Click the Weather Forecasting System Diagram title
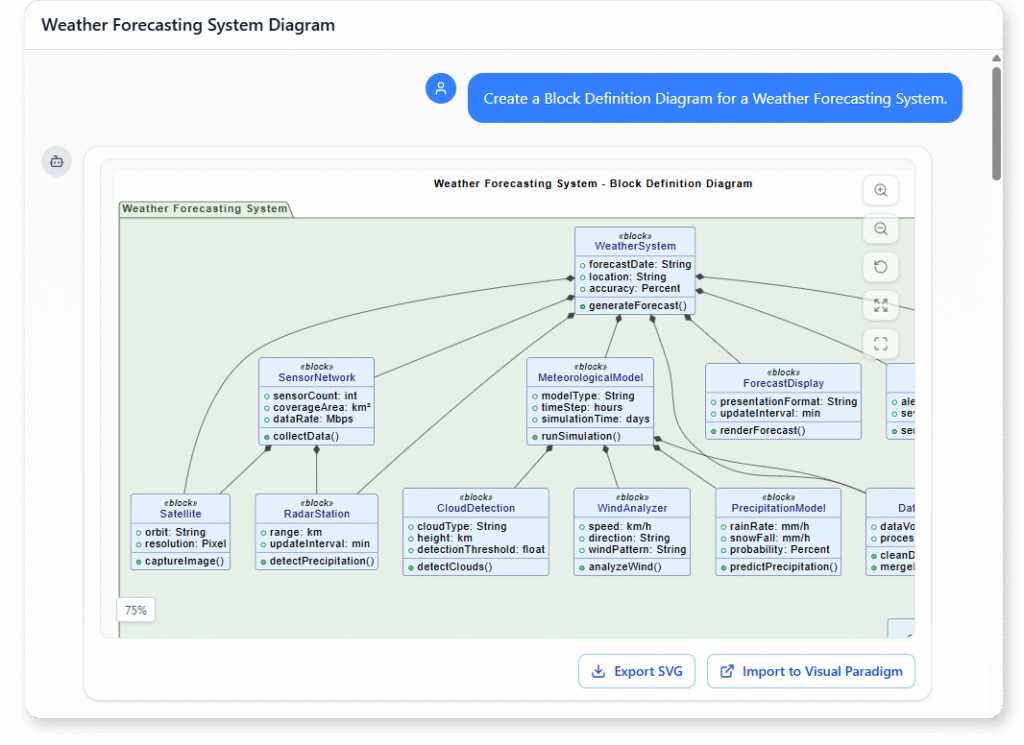 (188, 24)
